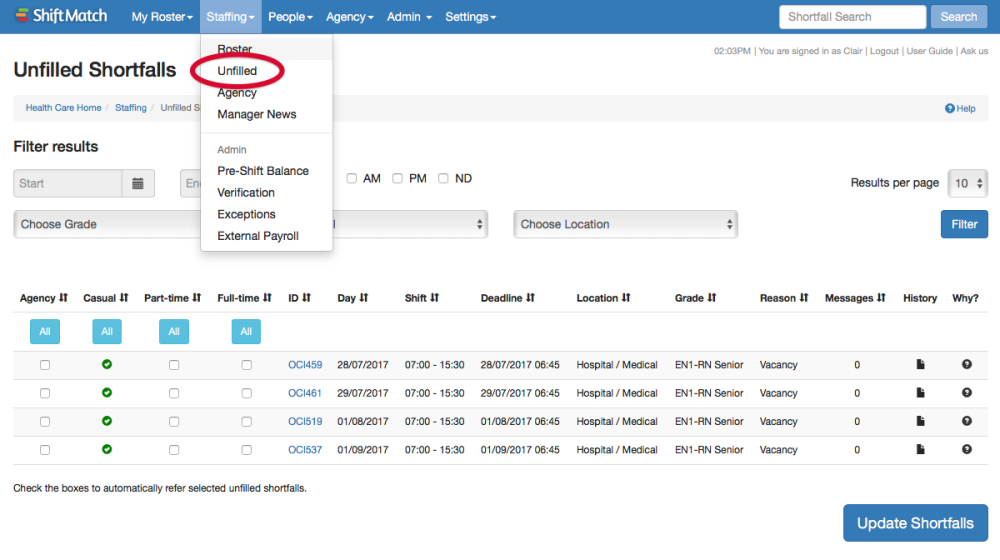The height and width of the screenshot is (560, 1000).
Task: Tick the PM shift checkbox
Action: (x=397, y=179)
